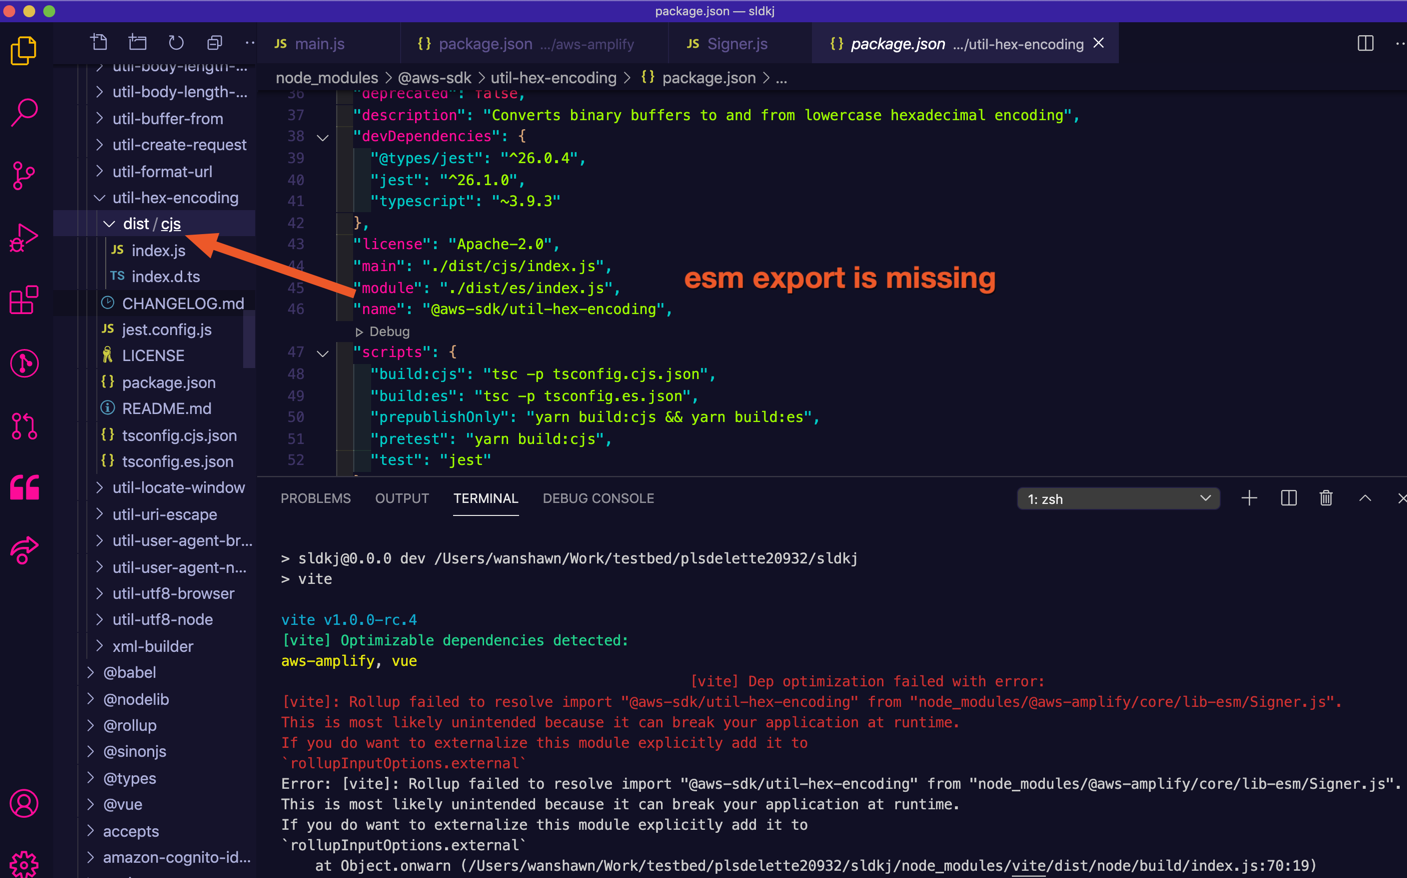The height and width of the screenshot is (878, 1407).
Task: Maximize the terminal panel size
Action: click(1365, 498)
